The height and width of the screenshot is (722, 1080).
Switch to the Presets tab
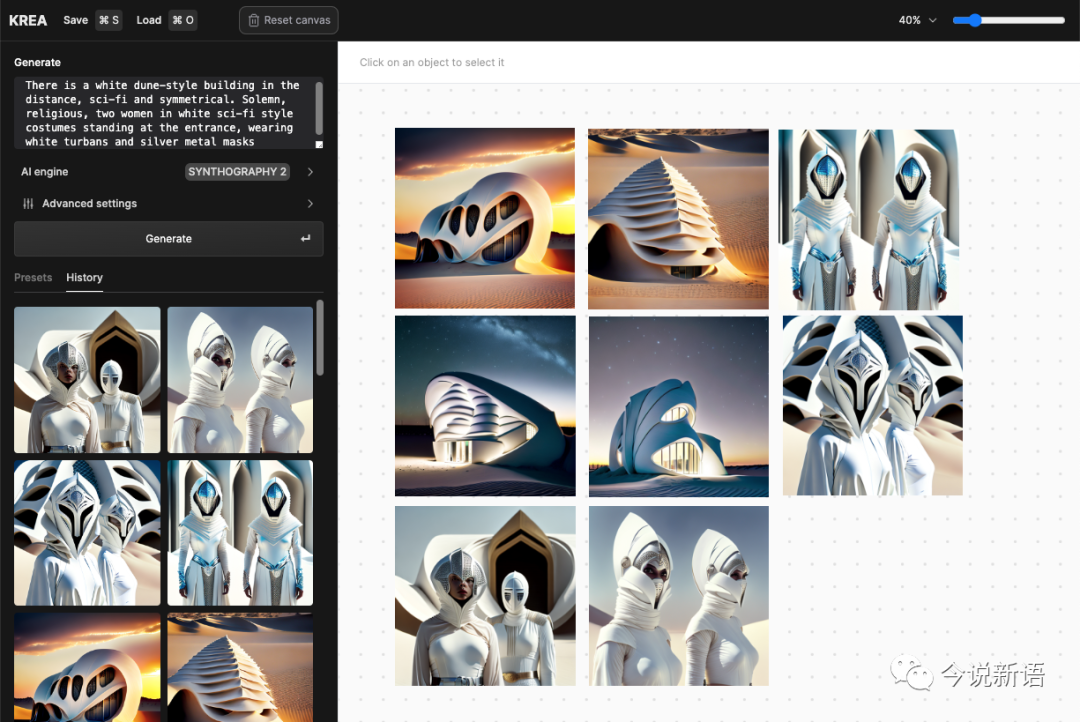coord(33,277)
